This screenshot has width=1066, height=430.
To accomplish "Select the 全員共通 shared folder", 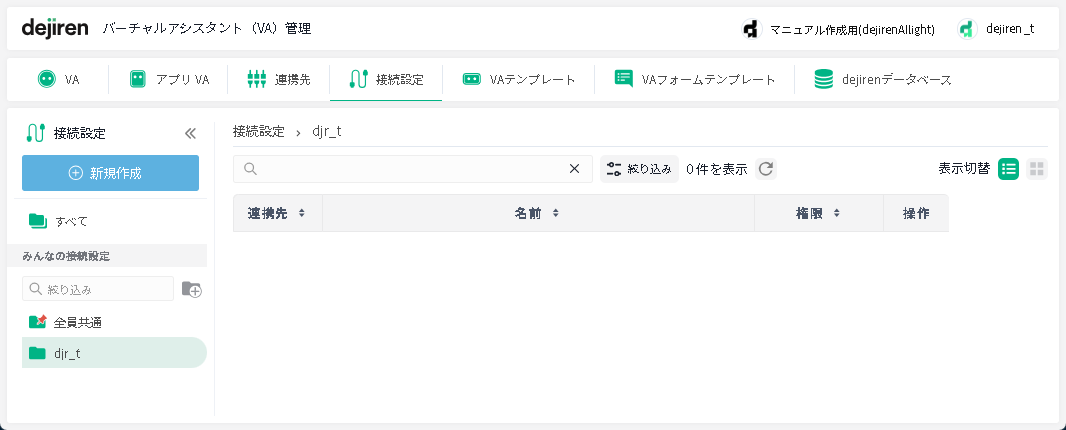I will (77, 322).
